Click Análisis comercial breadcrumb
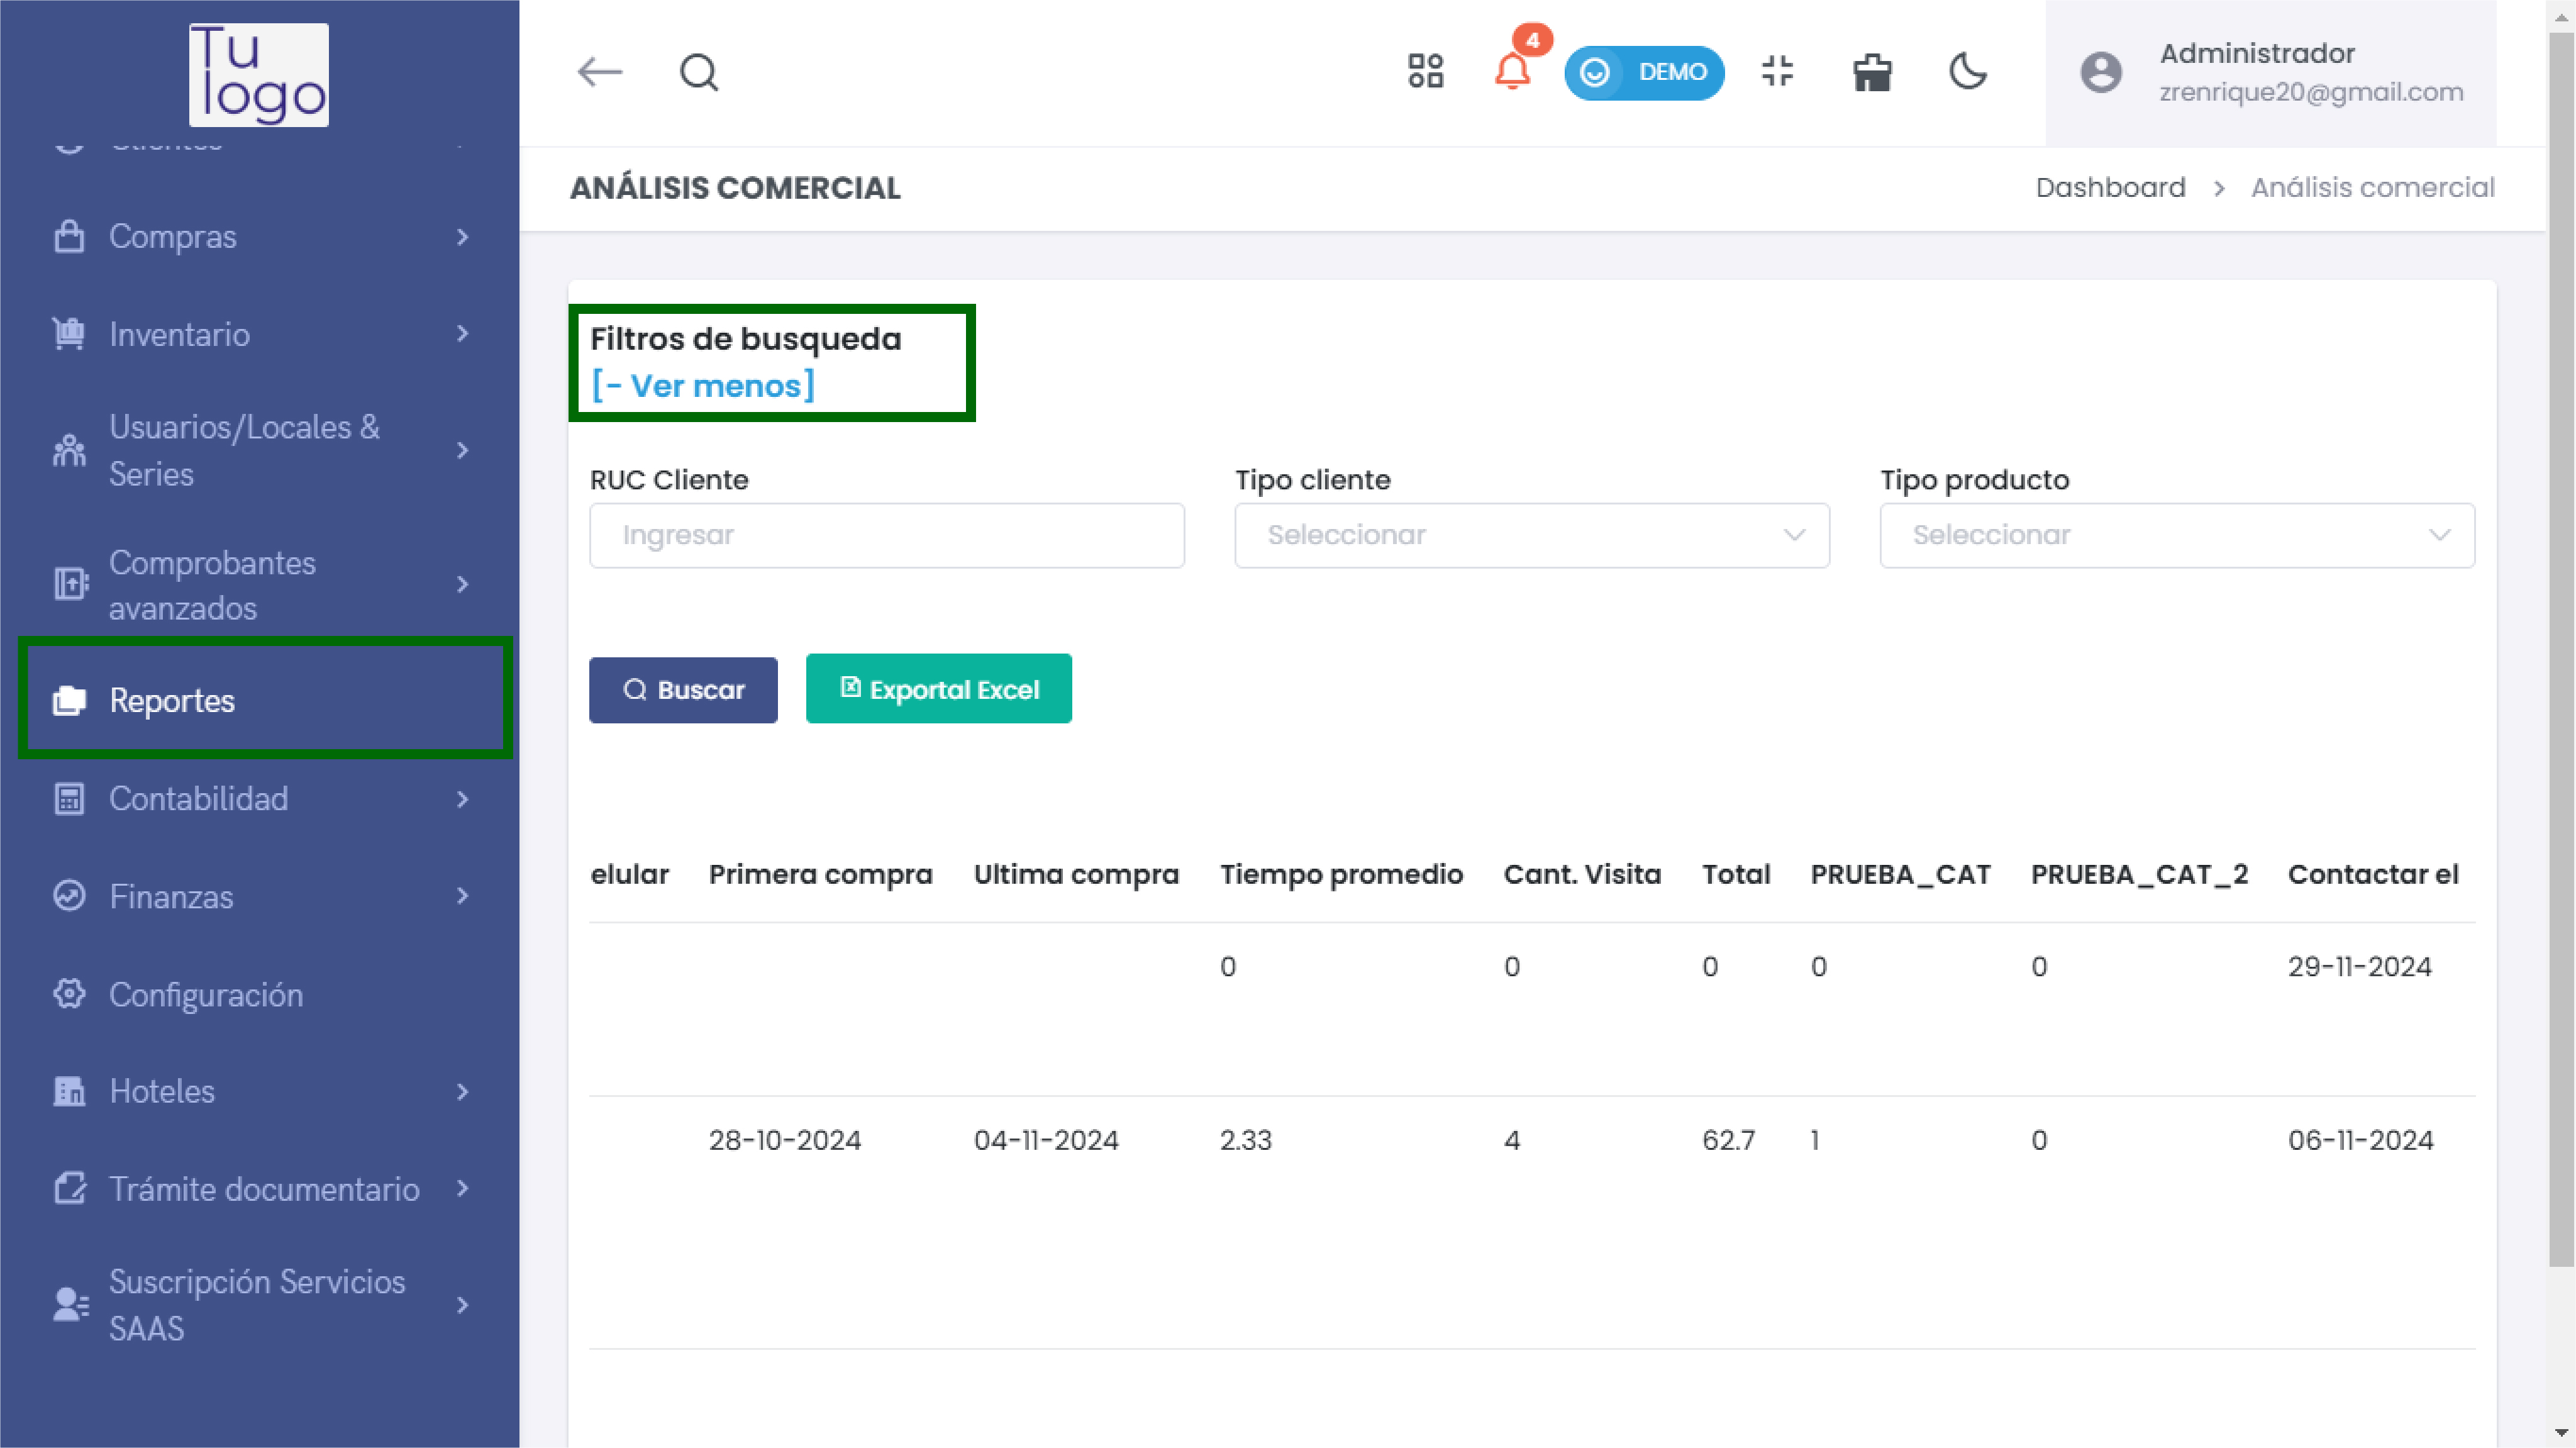 (2372, 188)
